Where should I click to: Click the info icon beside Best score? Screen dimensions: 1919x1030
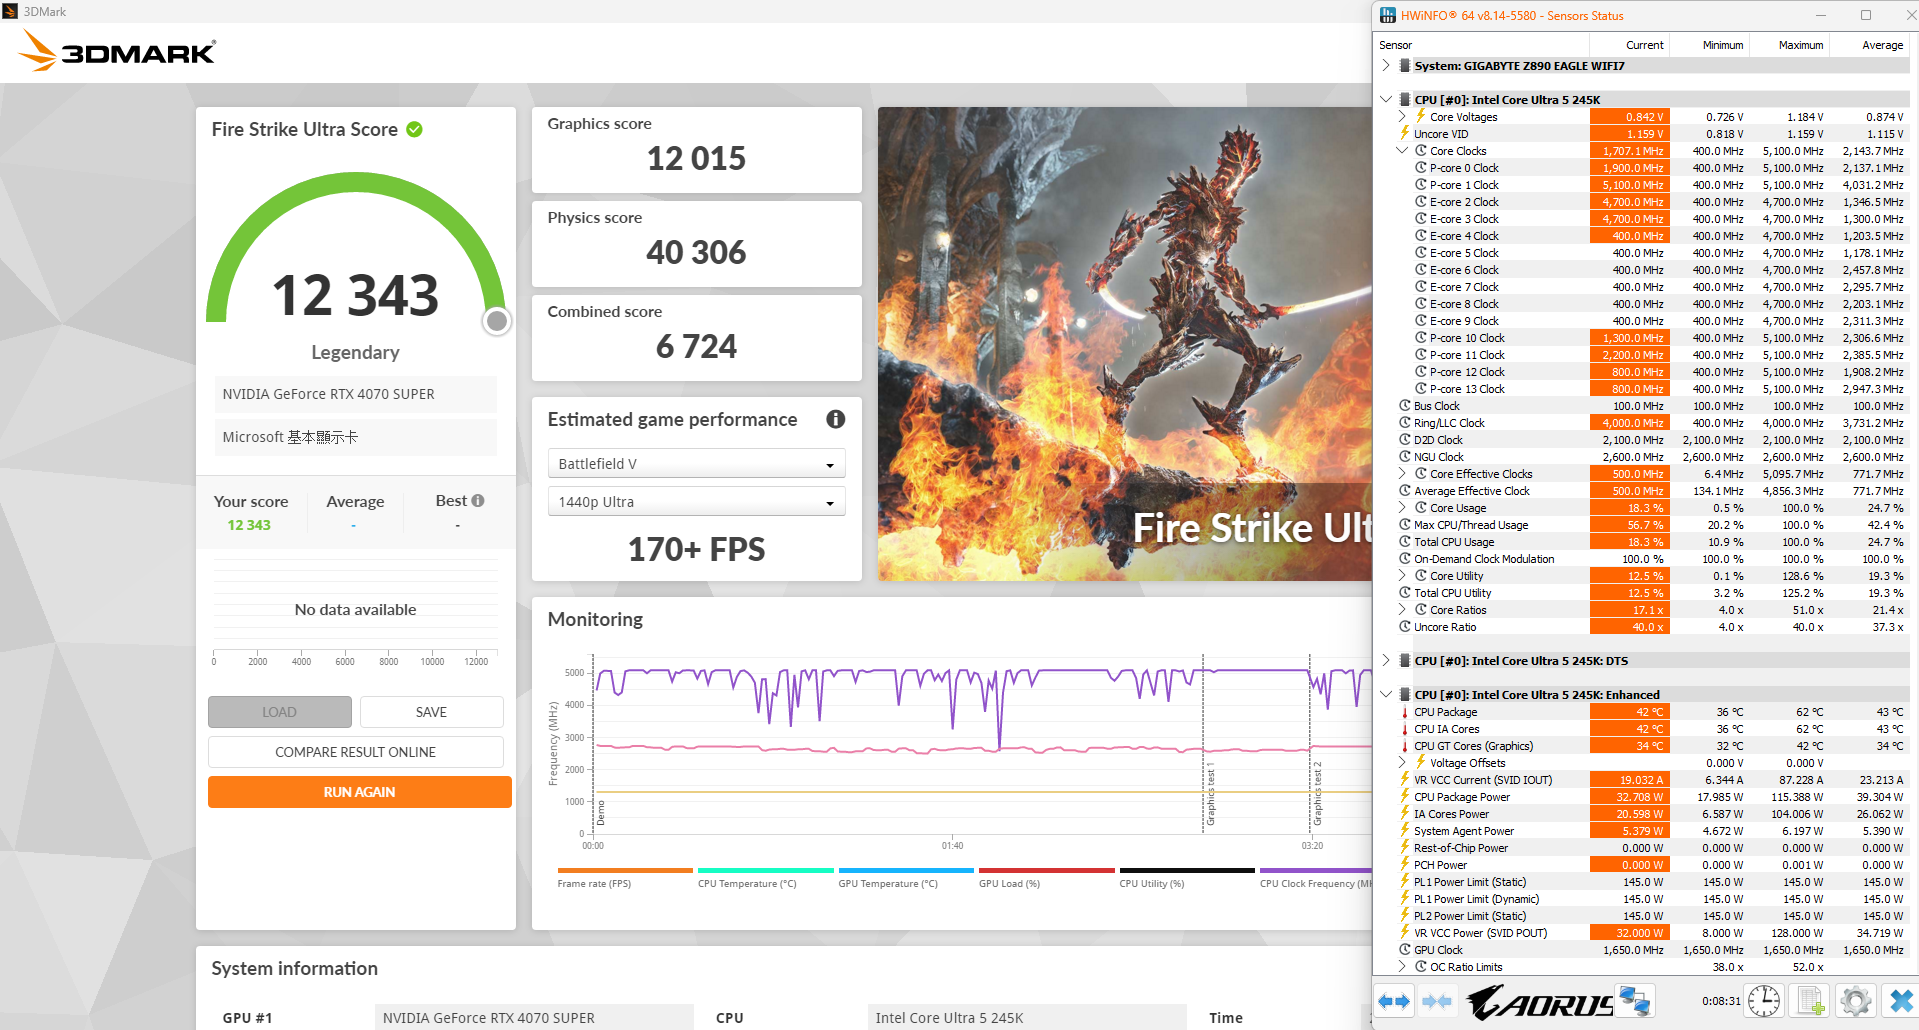(x=478, y=501)
